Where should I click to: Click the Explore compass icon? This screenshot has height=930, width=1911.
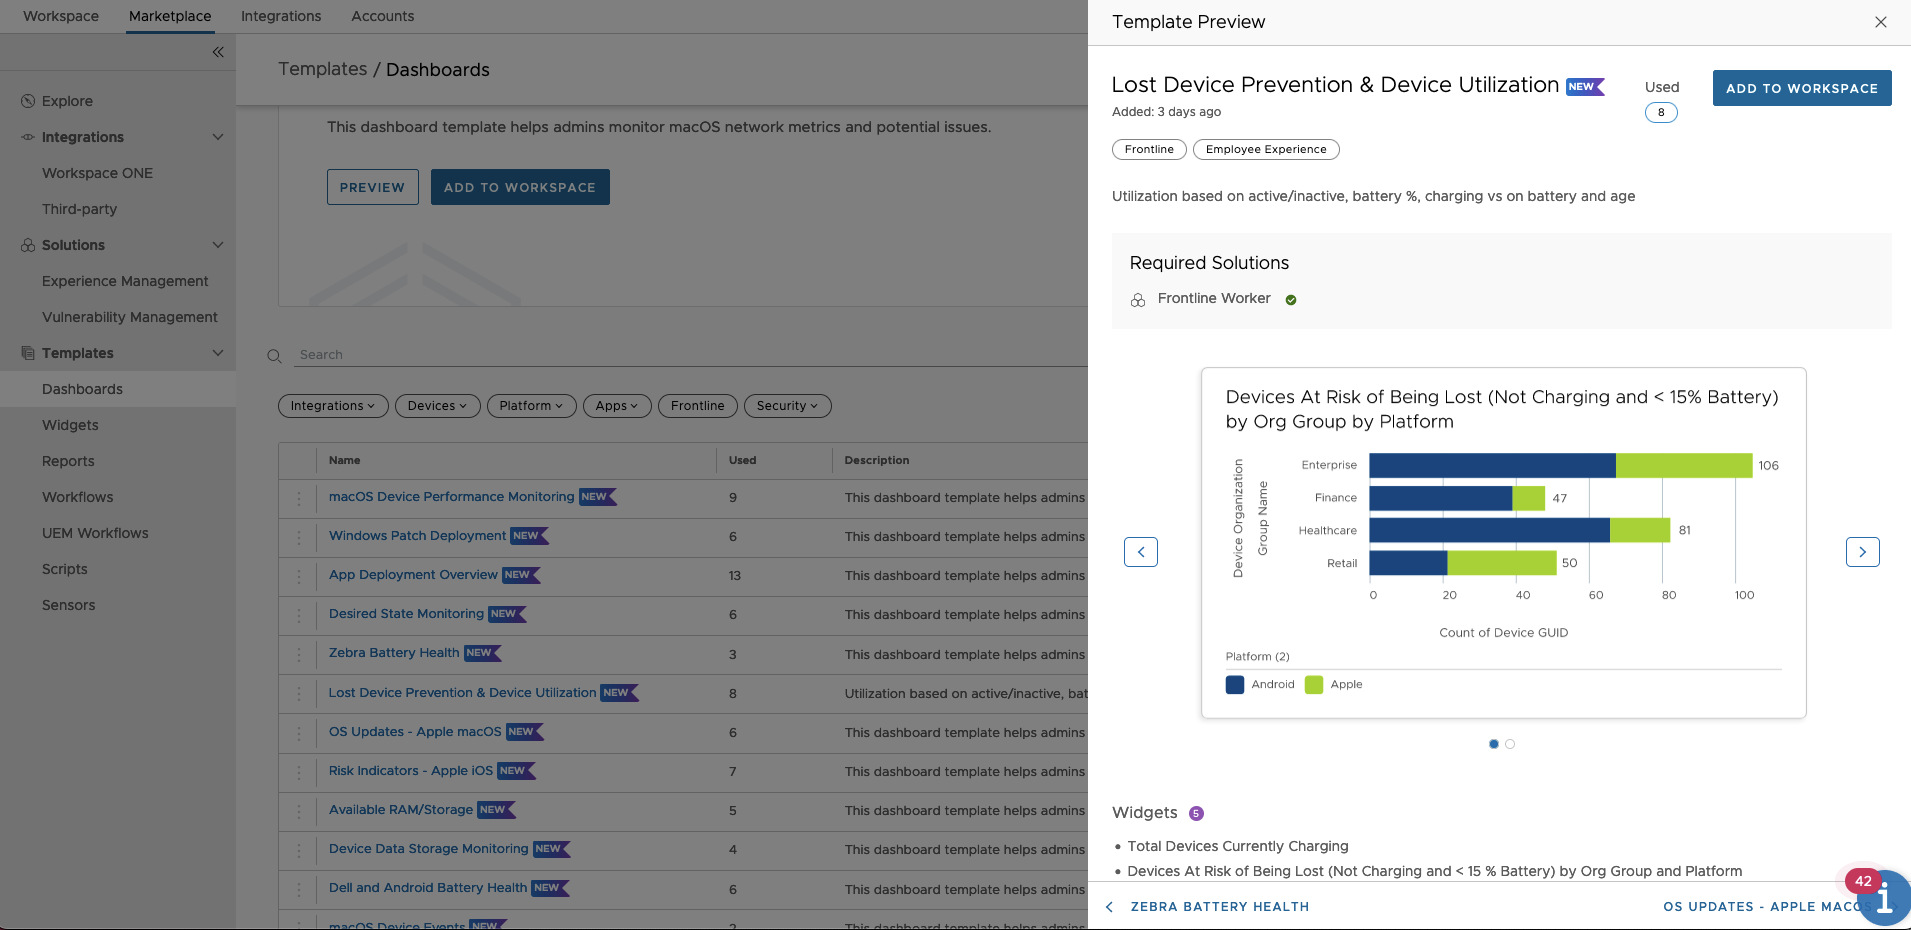click(28, 101)
